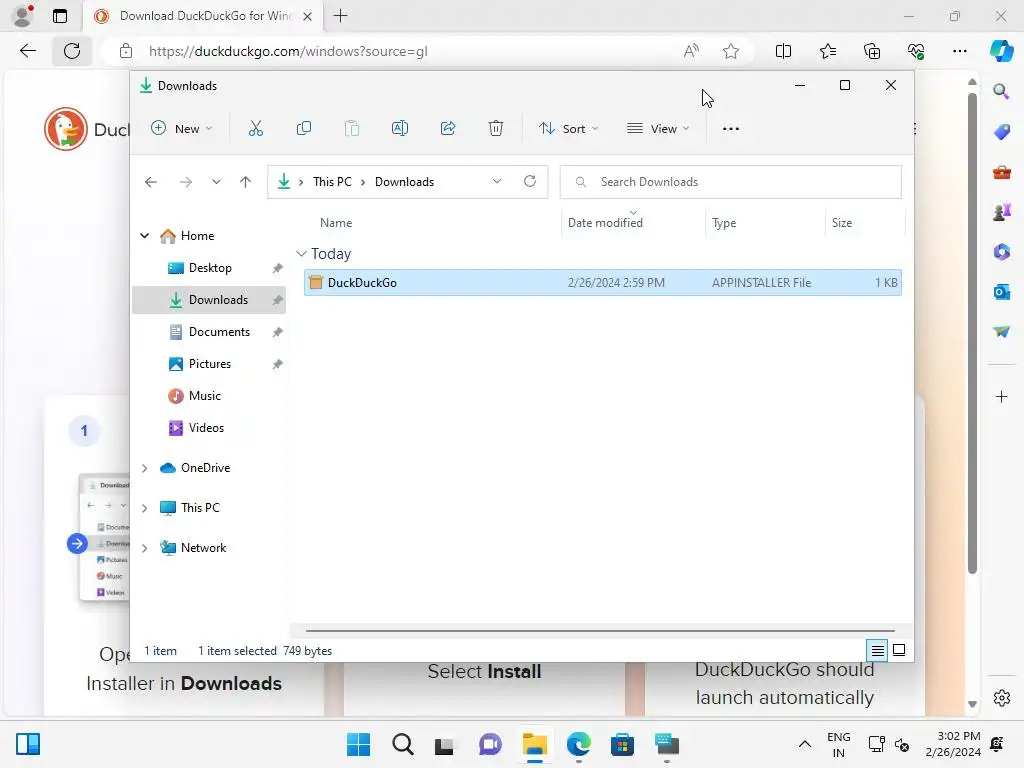Screen dimensions: 1024x768
Task: Expand the Network tree node
Action: [x=145, y=549]
